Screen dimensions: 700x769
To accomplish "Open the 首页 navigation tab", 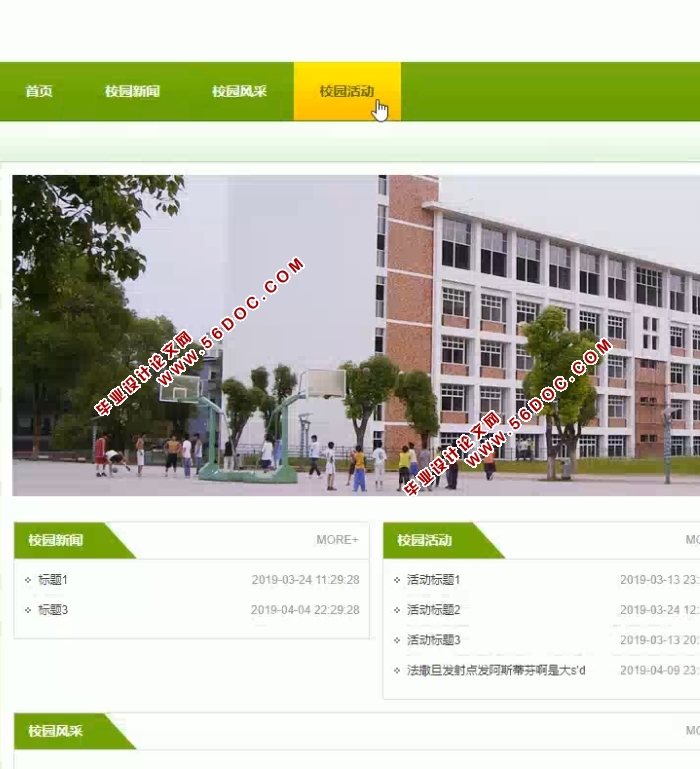I will click(x=39, y=91).
